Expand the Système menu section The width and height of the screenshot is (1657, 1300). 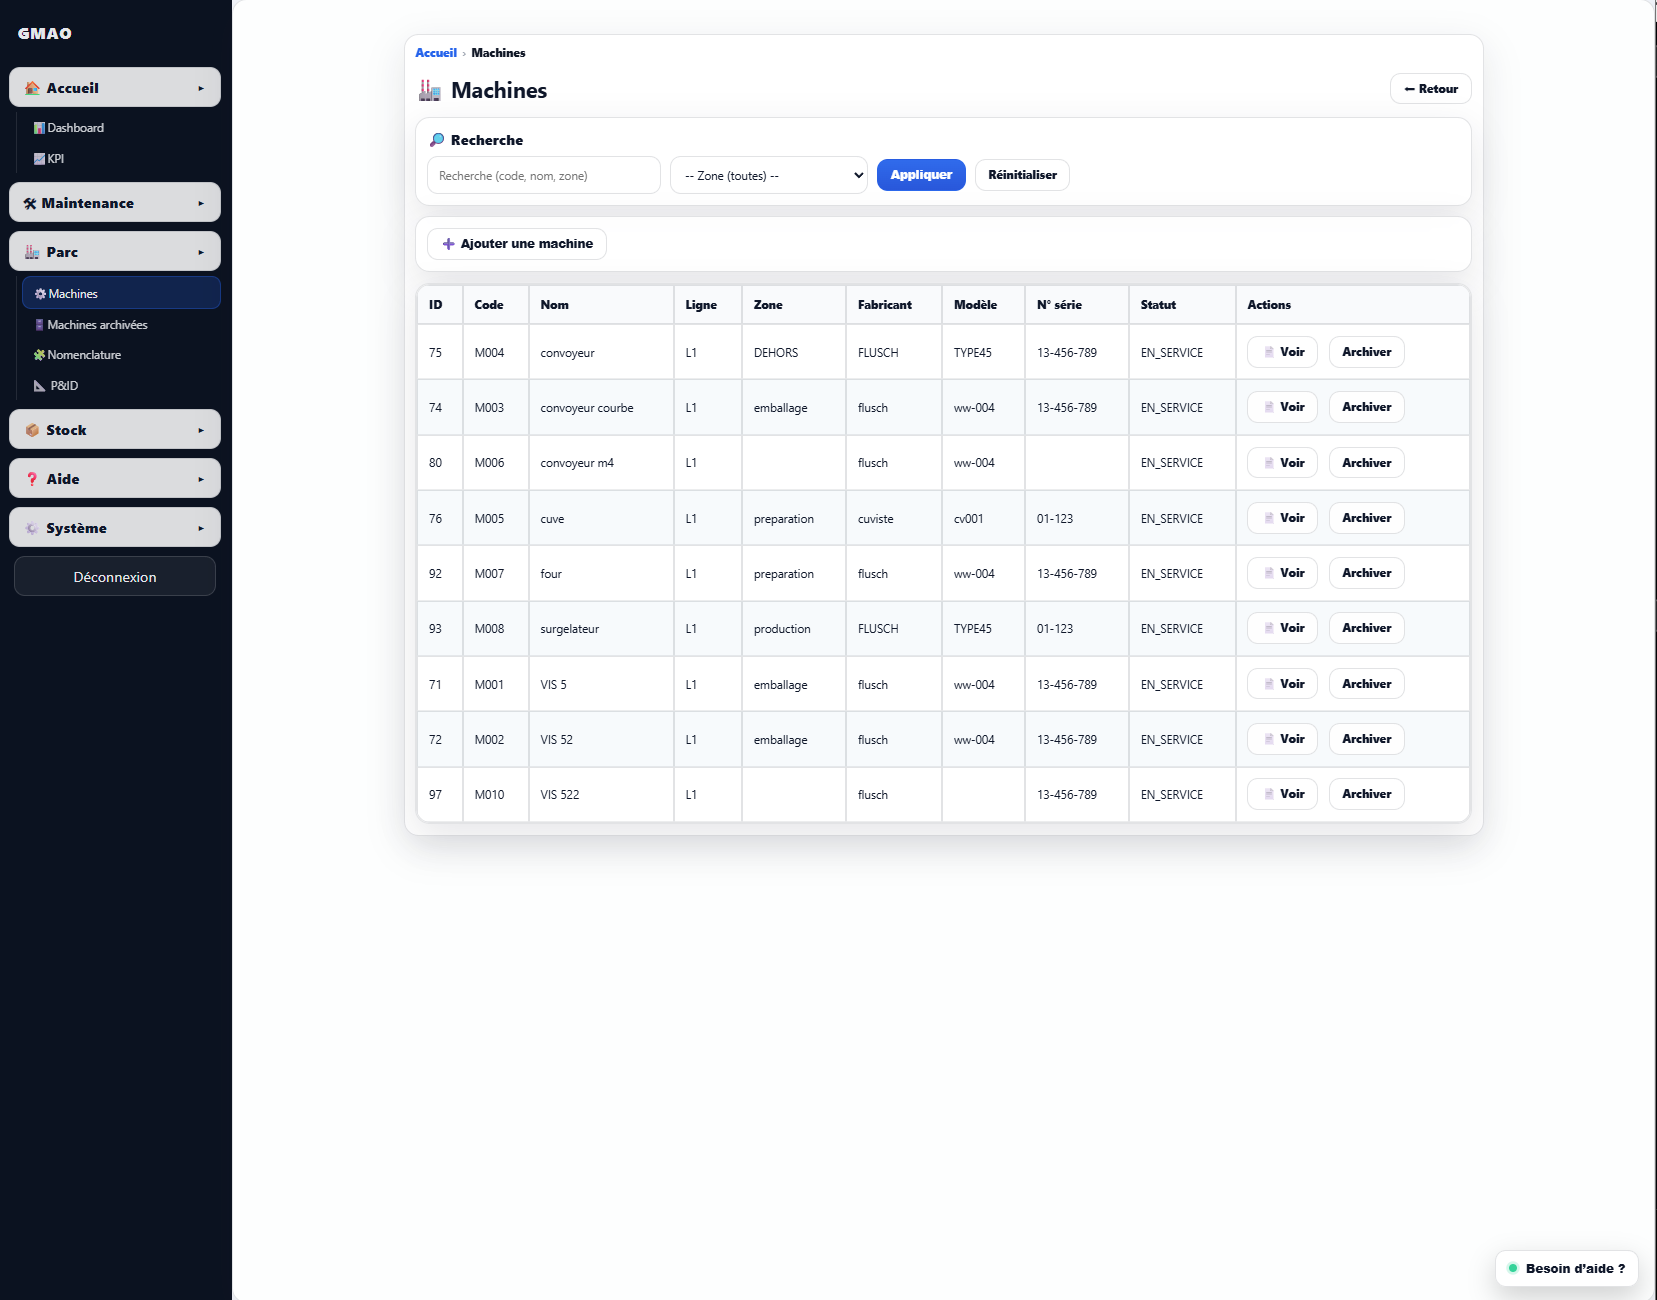(115, 528)
